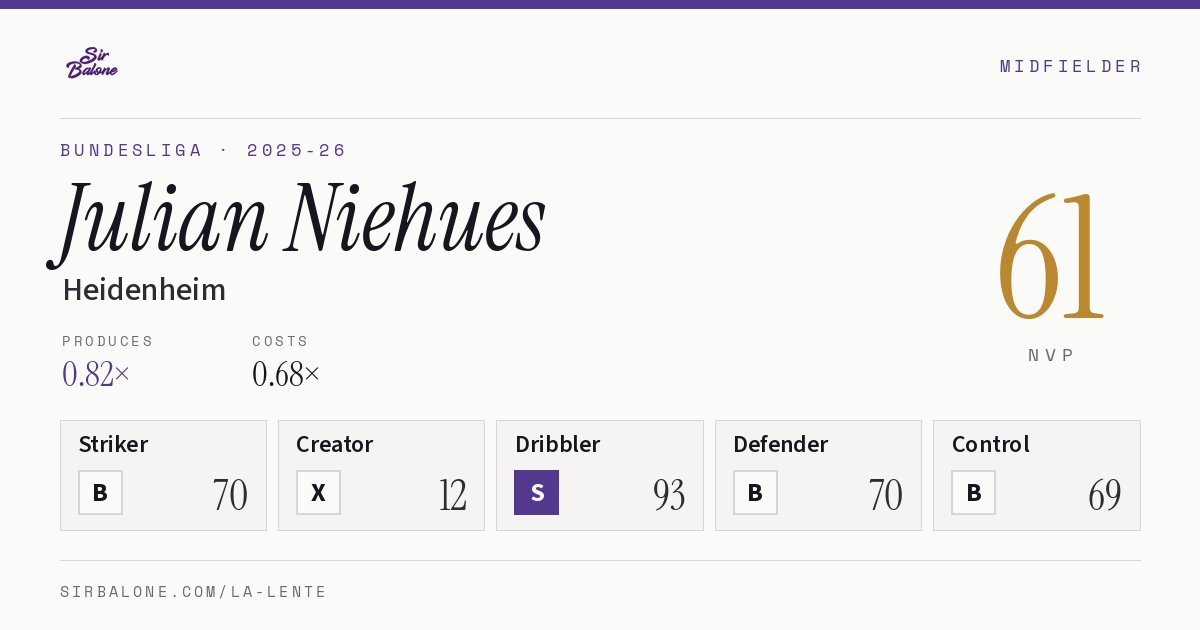The height and width of the screenshot is (630, 1200).
Task: Click the Striker card title
Action: click(113, 444)
